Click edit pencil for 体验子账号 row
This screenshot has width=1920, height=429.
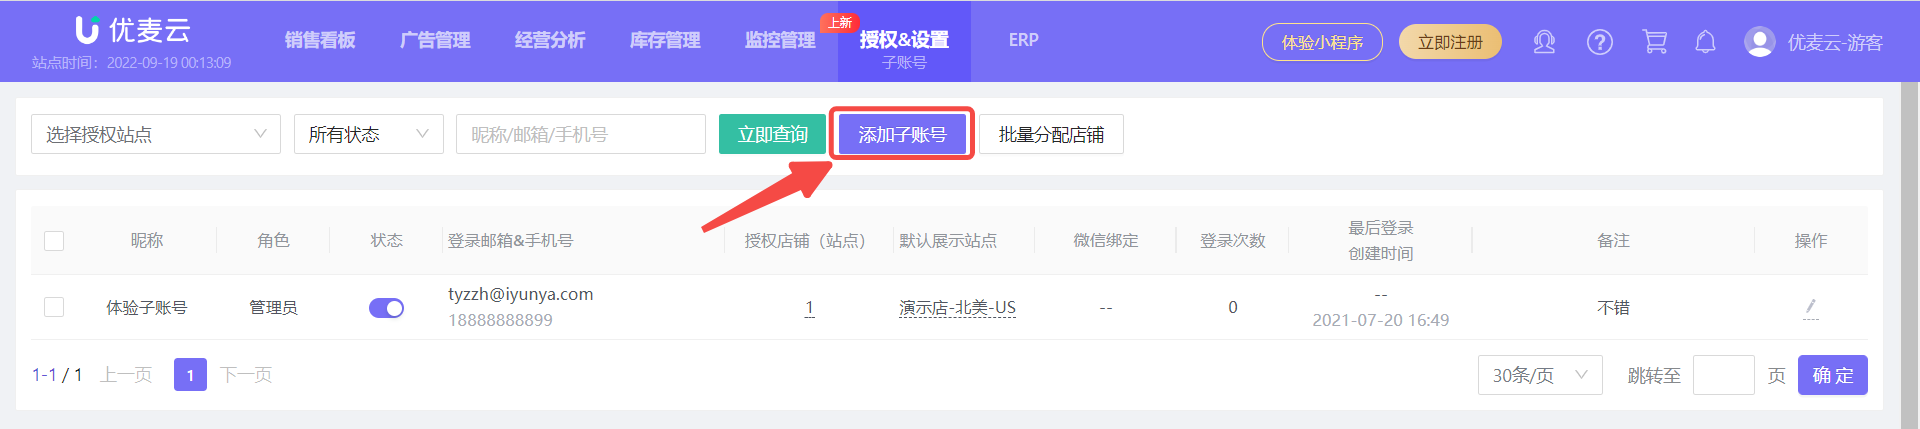pos(1811,308)
